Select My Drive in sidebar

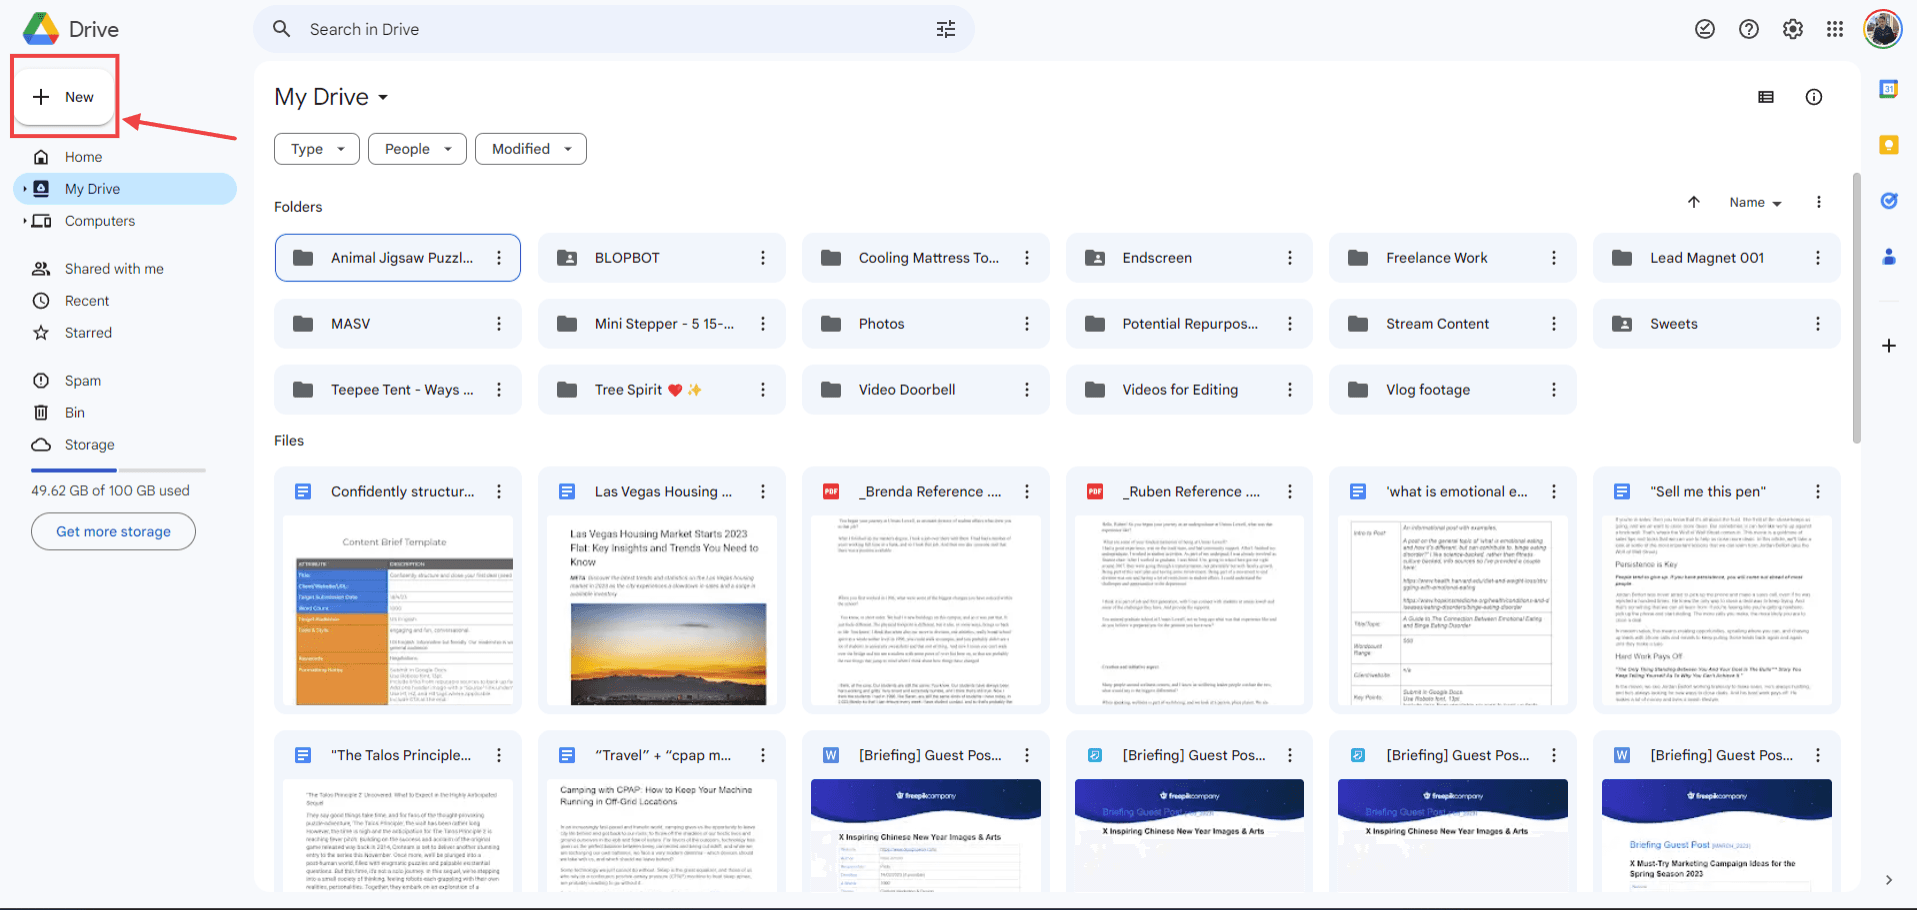pos(125,189)
